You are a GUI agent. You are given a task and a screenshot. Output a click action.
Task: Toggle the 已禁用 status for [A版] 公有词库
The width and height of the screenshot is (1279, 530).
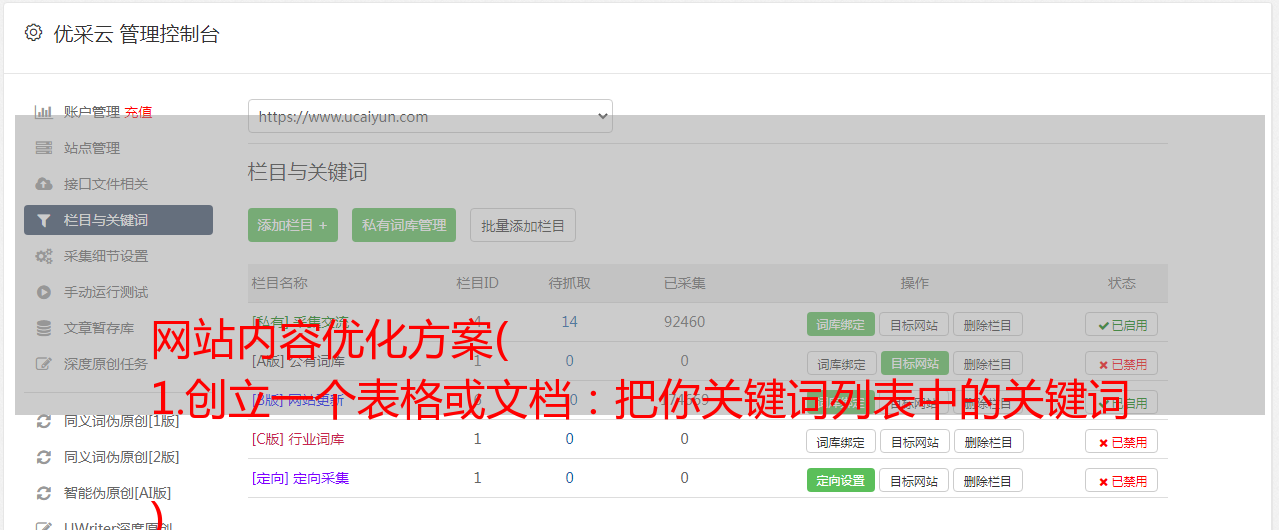pos(1121,363)
